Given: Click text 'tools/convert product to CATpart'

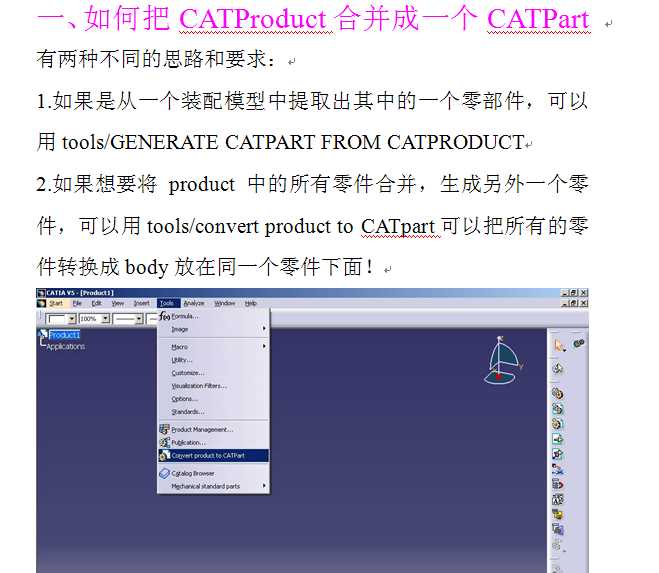Looking at the screenshot, I should pyautogui.click(x=290, y=227).
